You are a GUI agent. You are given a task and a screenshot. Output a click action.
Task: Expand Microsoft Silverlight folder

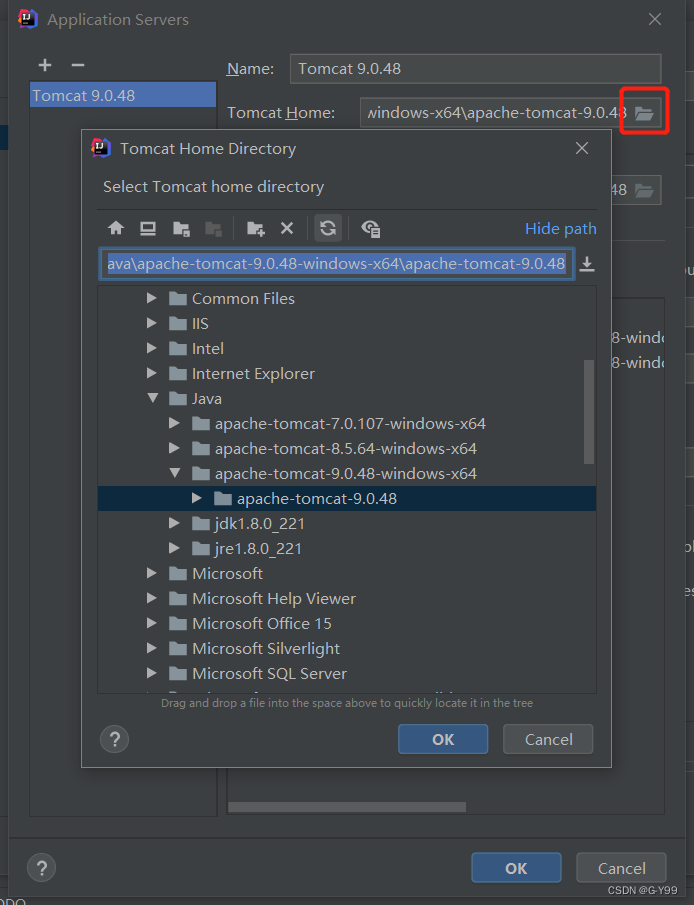(151, 648)
